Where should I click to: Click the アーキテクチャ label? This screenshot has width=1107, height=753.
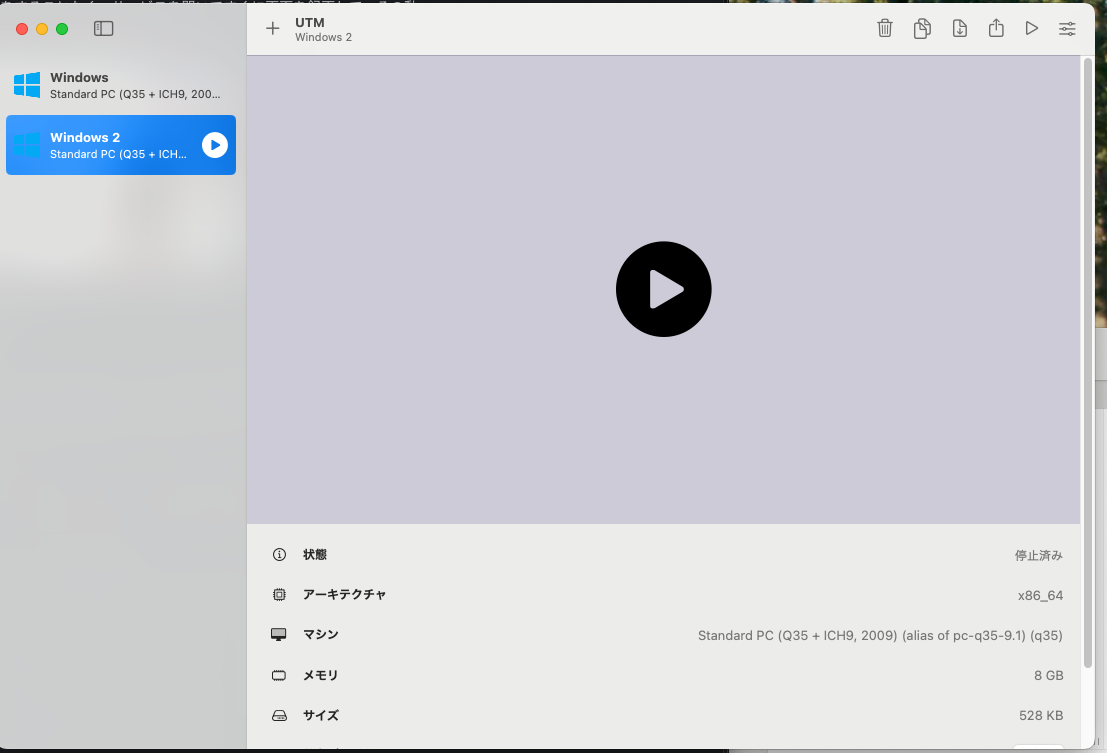345,594
